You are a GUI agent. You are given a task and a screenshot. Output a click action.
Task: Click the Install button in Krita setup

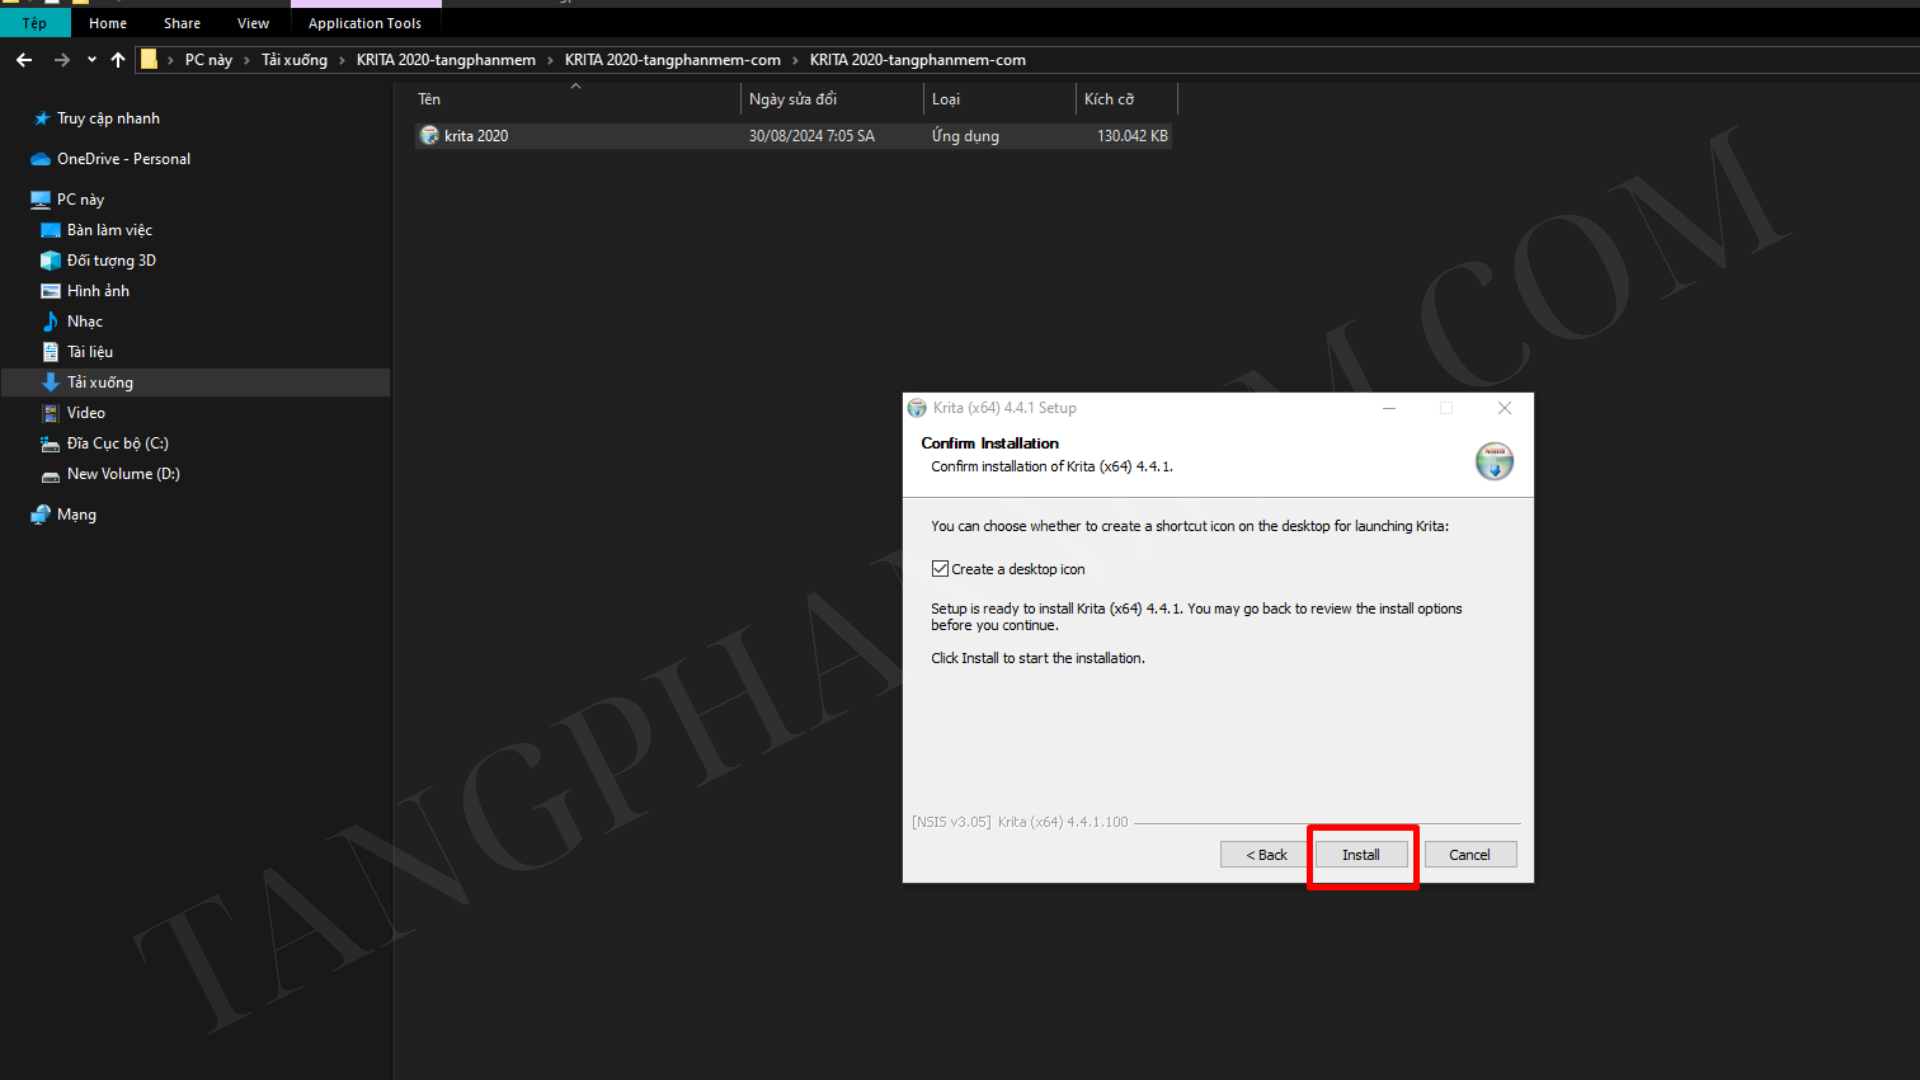[1361, 854]
